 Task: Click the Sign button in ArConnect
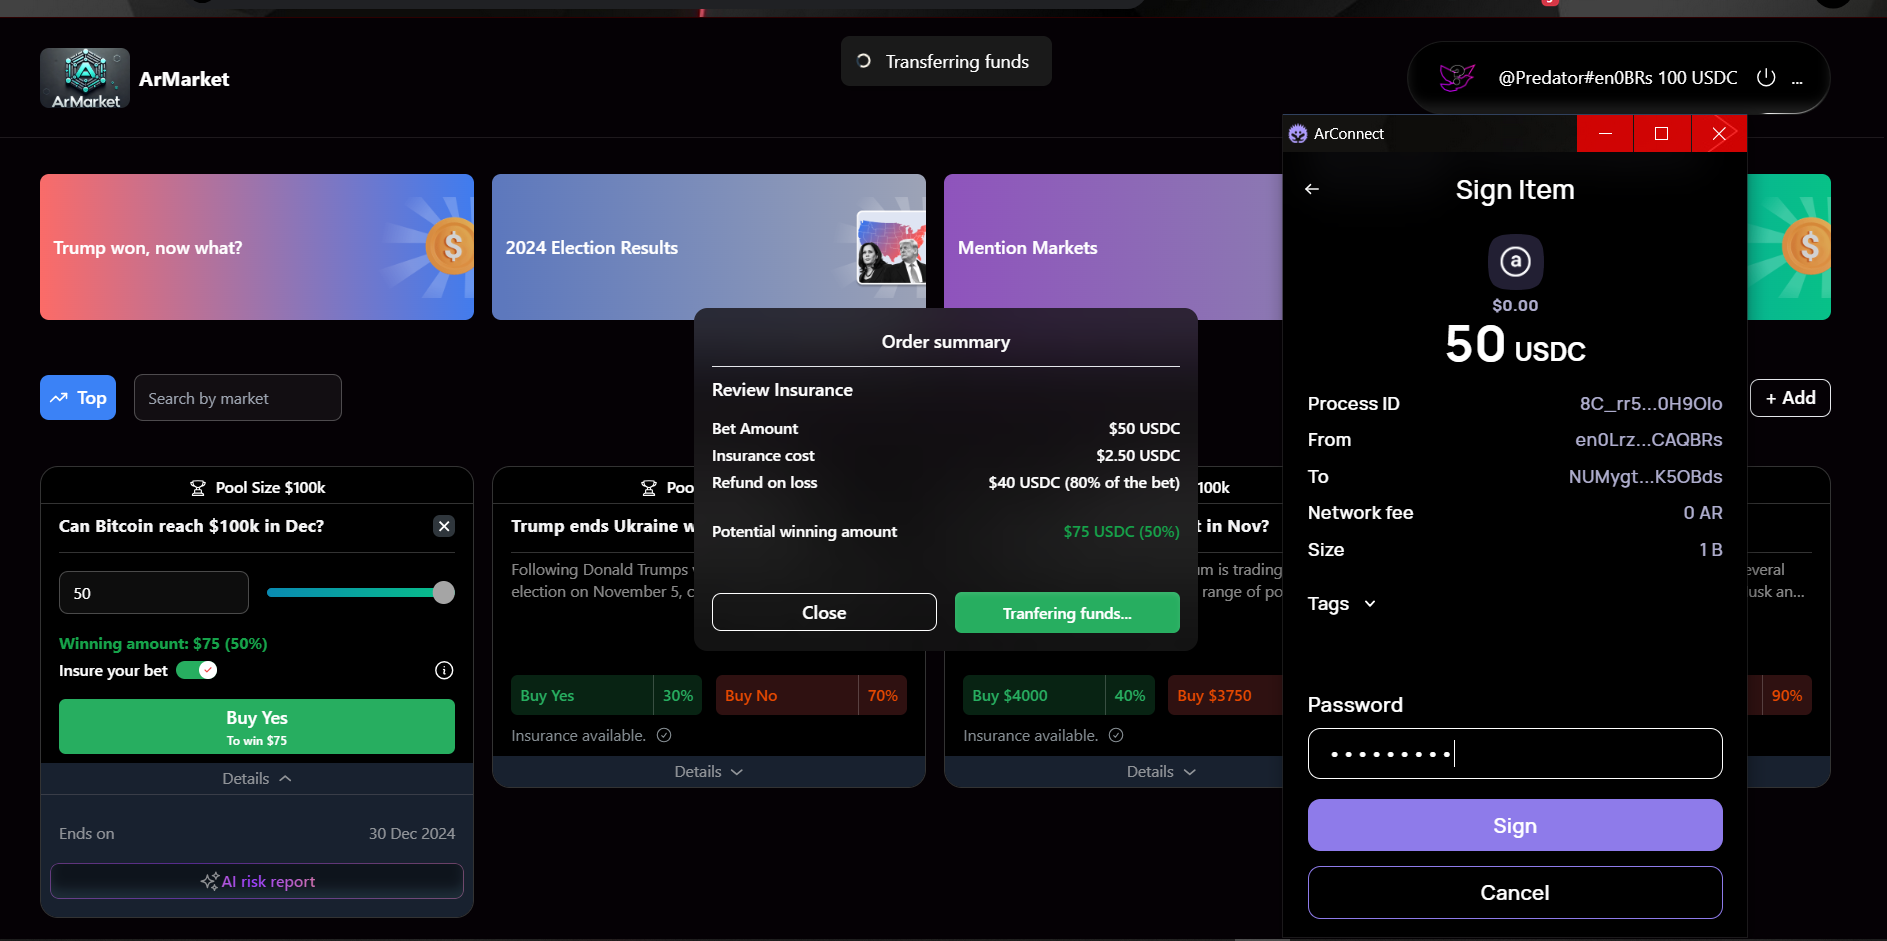(1515, 826)
